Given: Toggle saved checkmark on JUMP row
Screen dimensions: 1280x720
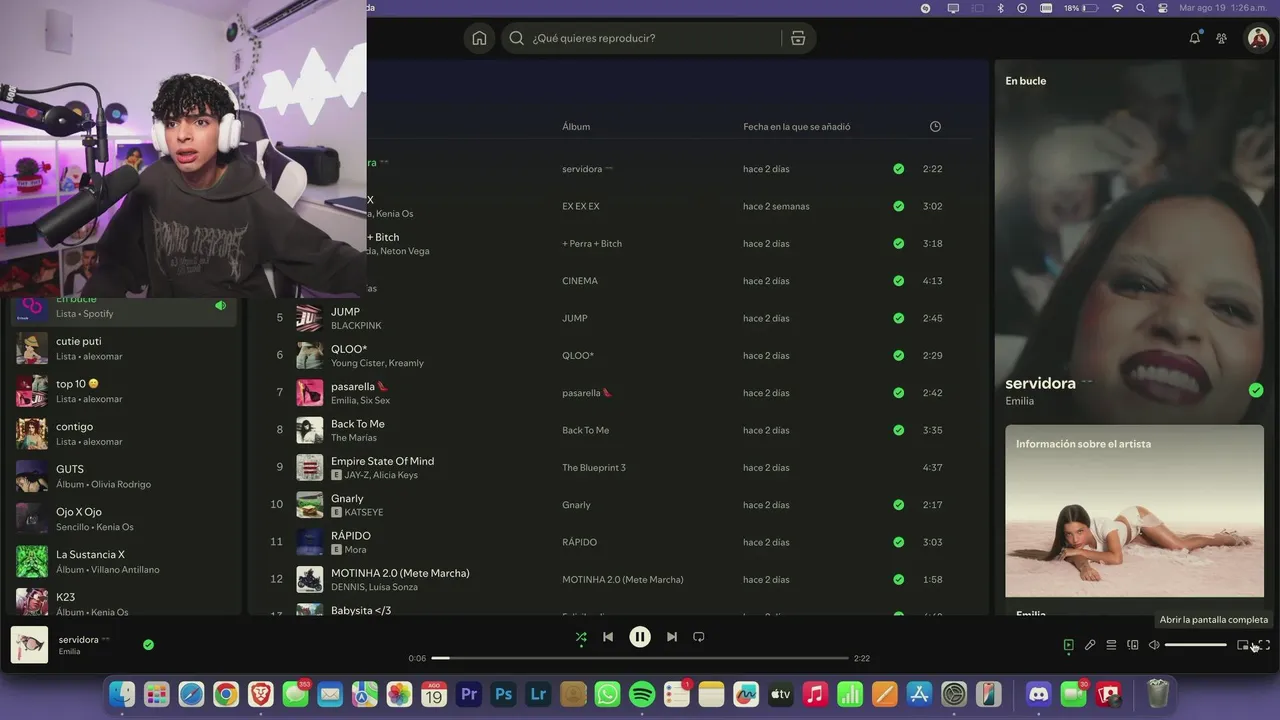Looking at the screenshot, I should pyautogui.click(x=899, y=318).
